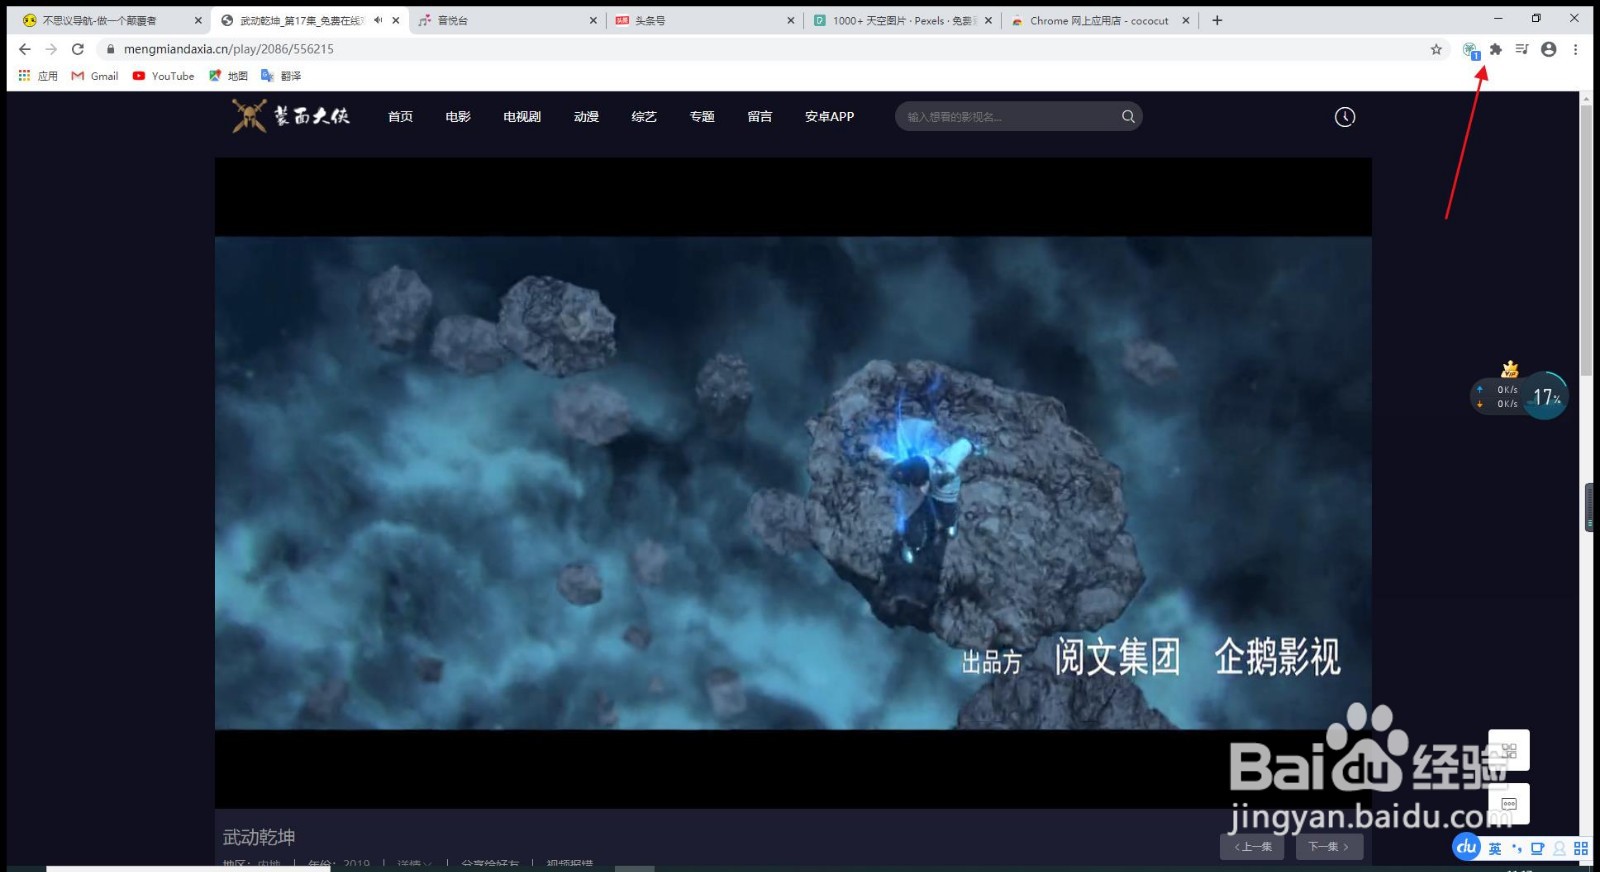This screenshot has width=1600, height=872.
Task: Open a new browser tab
Action: click(1217, 20)
